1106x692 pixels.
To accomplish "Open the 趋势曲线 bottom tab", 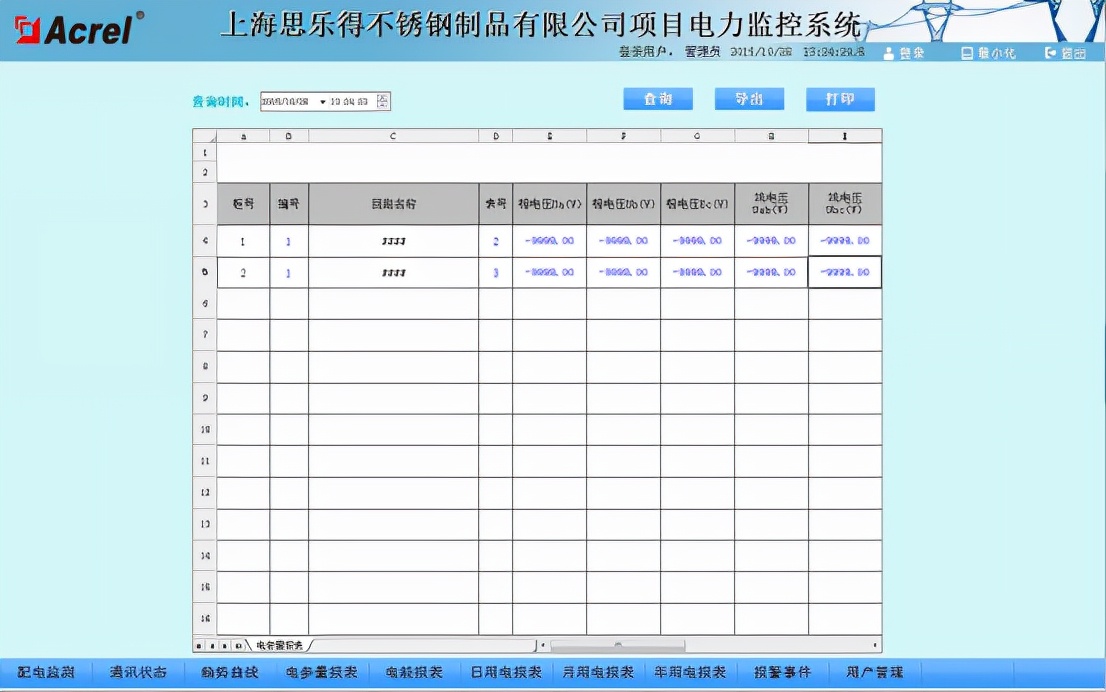I will pyautogui.click(x=230, y=672).
